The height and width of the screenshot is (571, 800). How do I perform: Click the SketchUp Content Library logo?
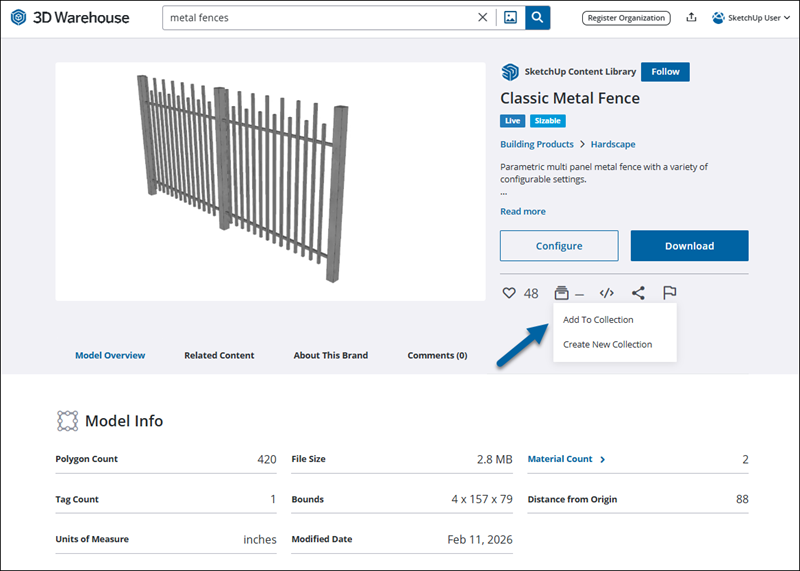510,72
